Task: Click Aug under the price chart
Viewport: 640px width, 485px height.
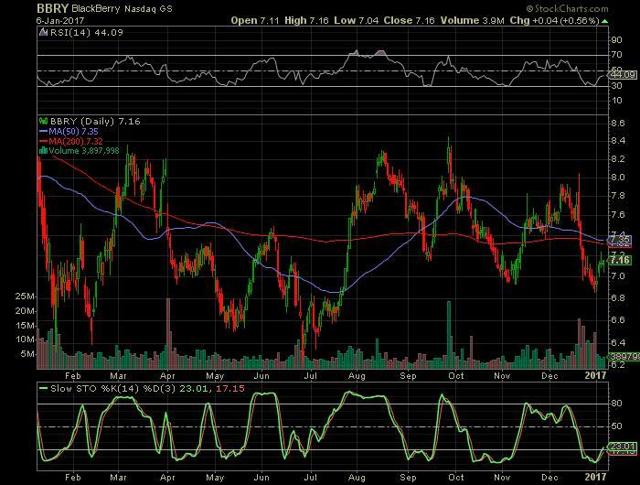Action: click(x=357, y=376)
